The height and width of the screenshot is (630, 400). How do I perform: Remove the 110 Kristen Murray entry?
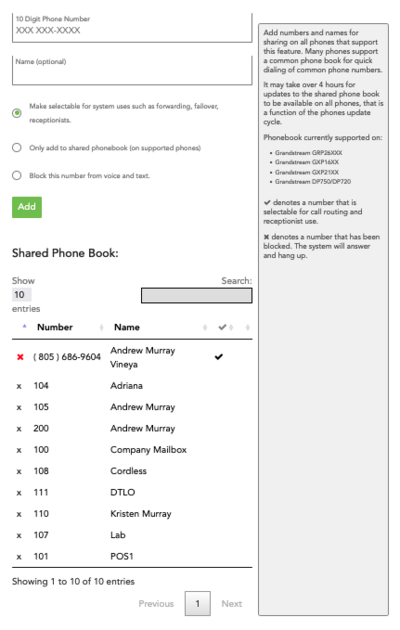pyautogui.click(x=19, y=514)
